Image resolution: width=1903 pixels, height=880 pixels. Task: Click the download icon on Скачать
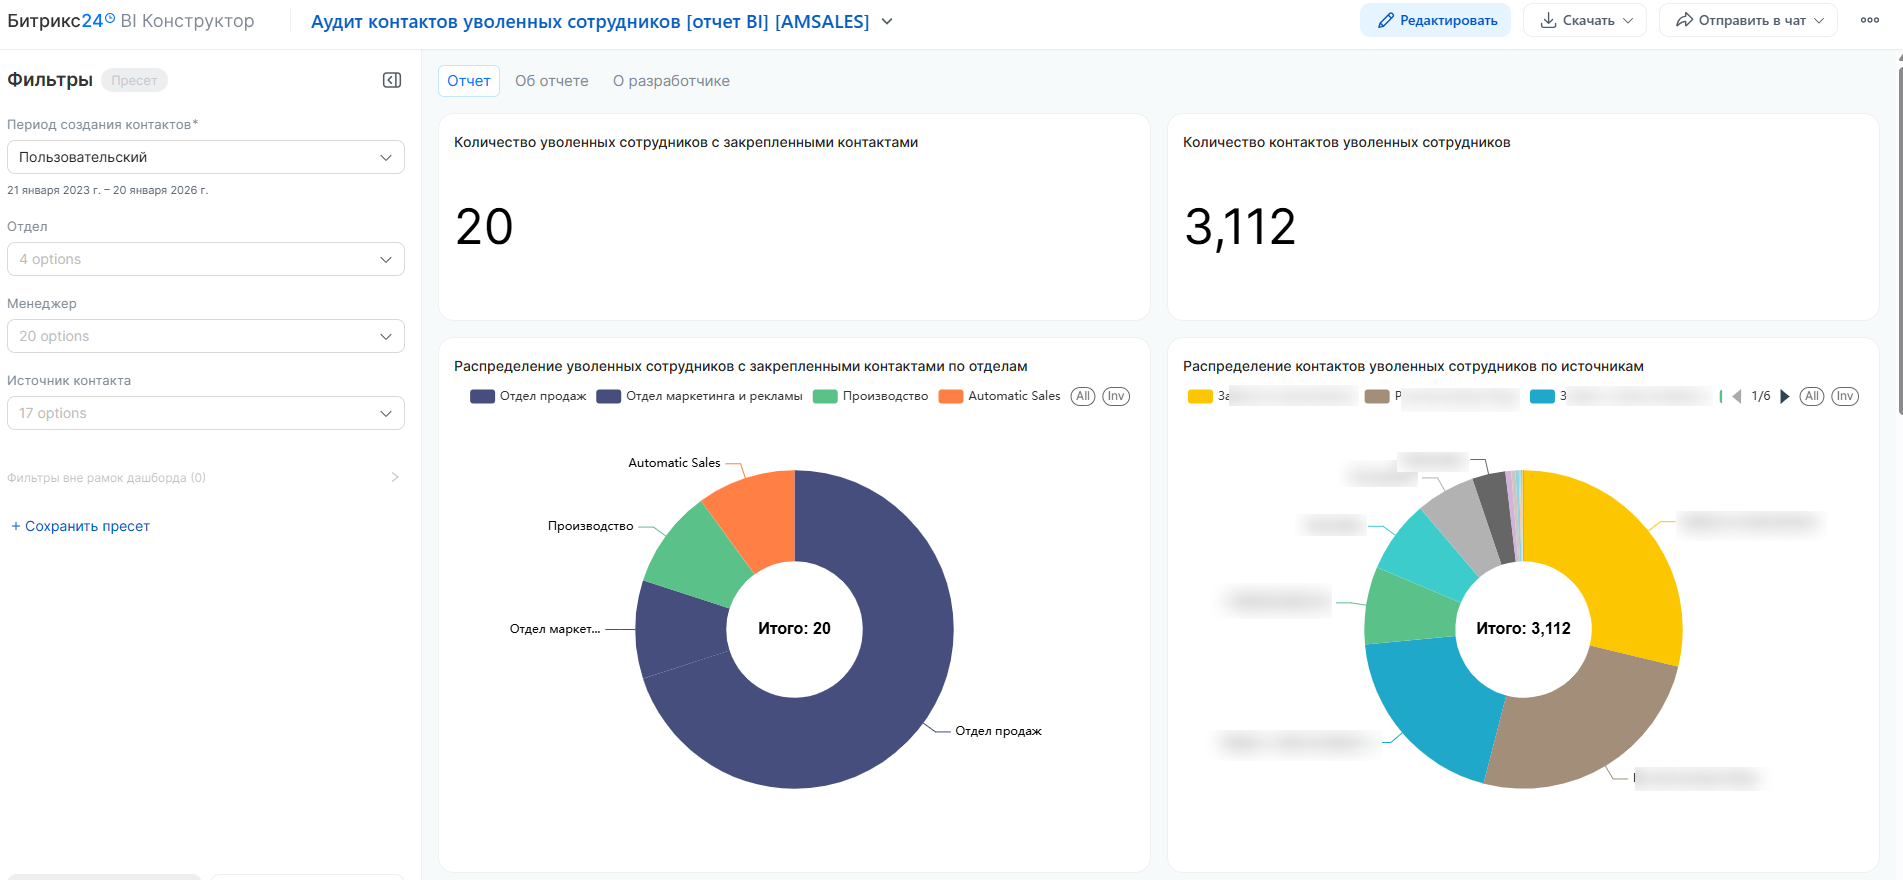(x=1547, y=20)
